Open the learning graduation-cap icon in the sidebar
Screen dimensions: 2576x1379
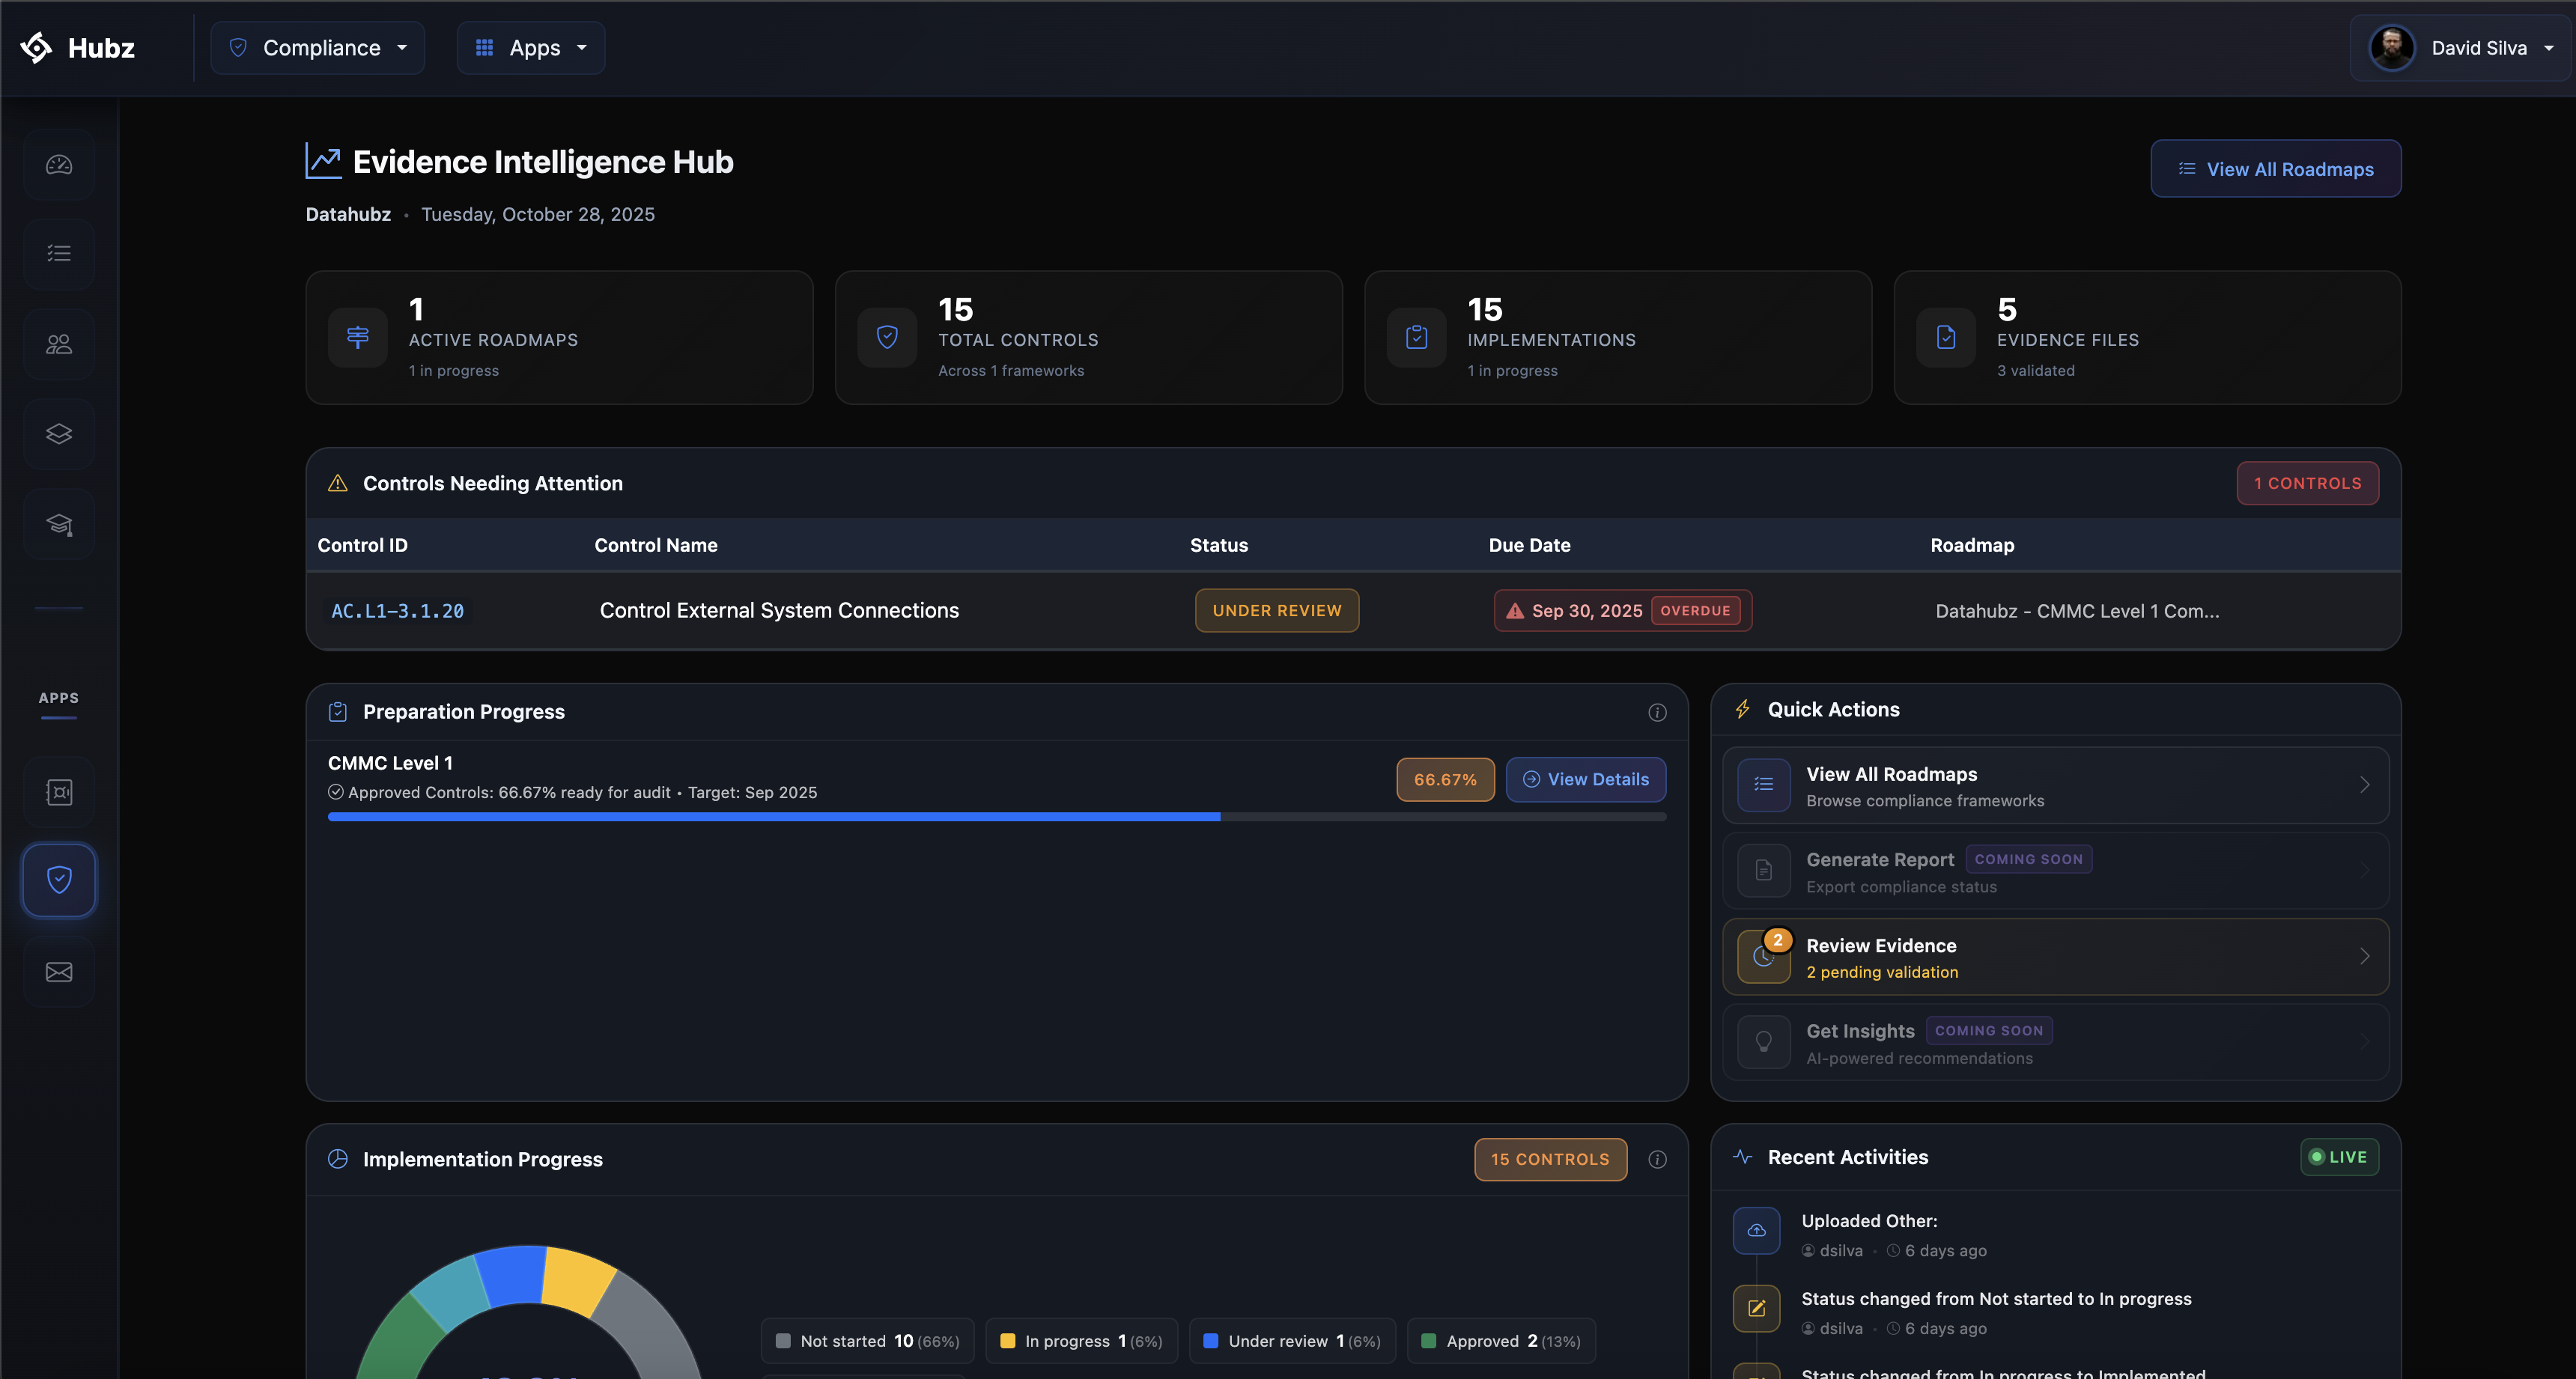58,523
